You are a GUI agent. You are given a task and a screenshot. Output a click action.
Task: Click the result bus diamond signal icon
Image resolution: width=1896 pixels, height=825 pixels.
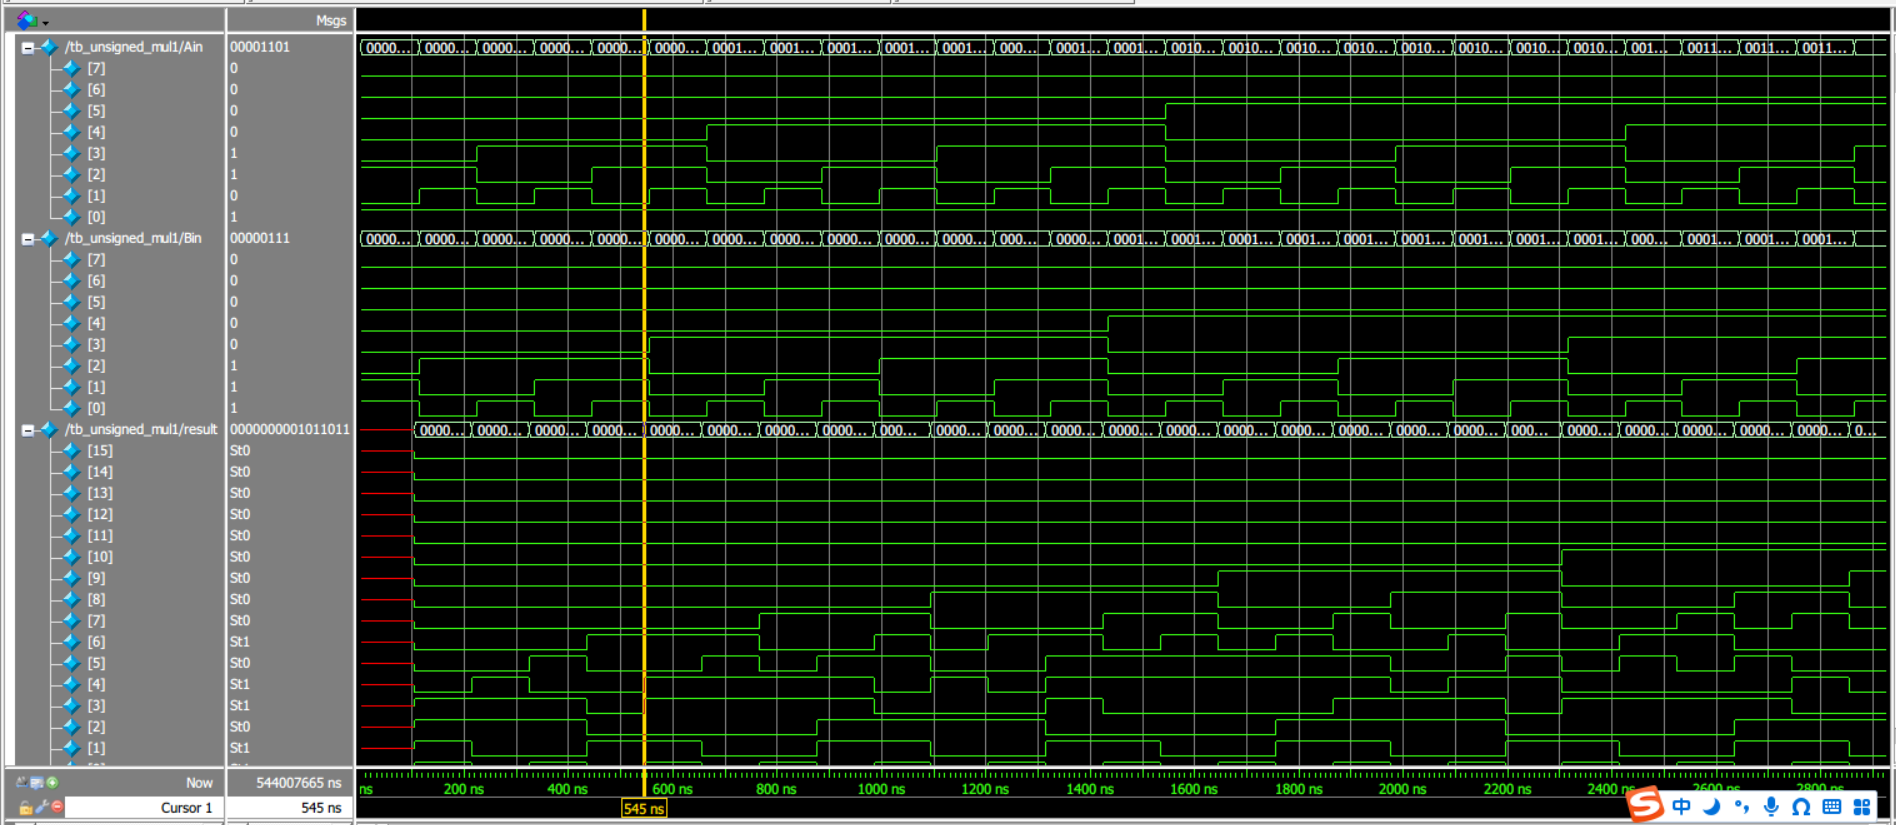pos(49,429)
